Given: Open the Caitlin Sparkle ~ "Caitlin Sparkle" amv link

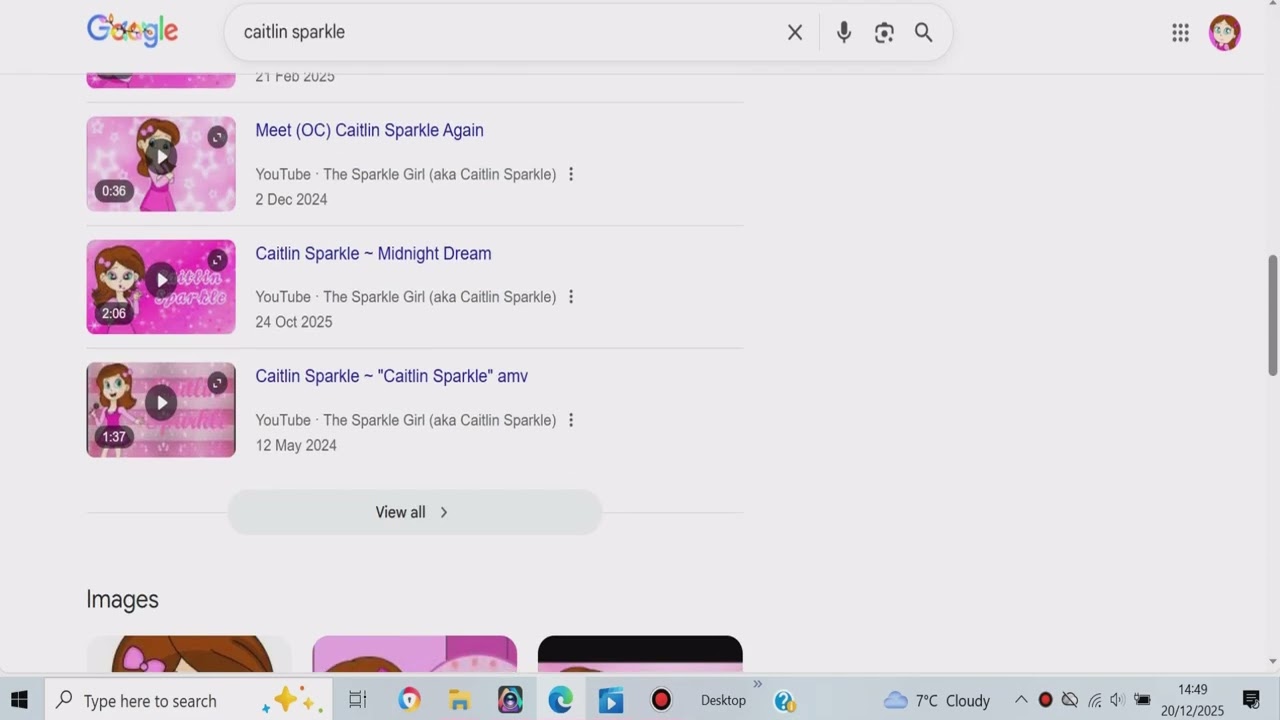Looking at the screenshot, I should [391, 376].
